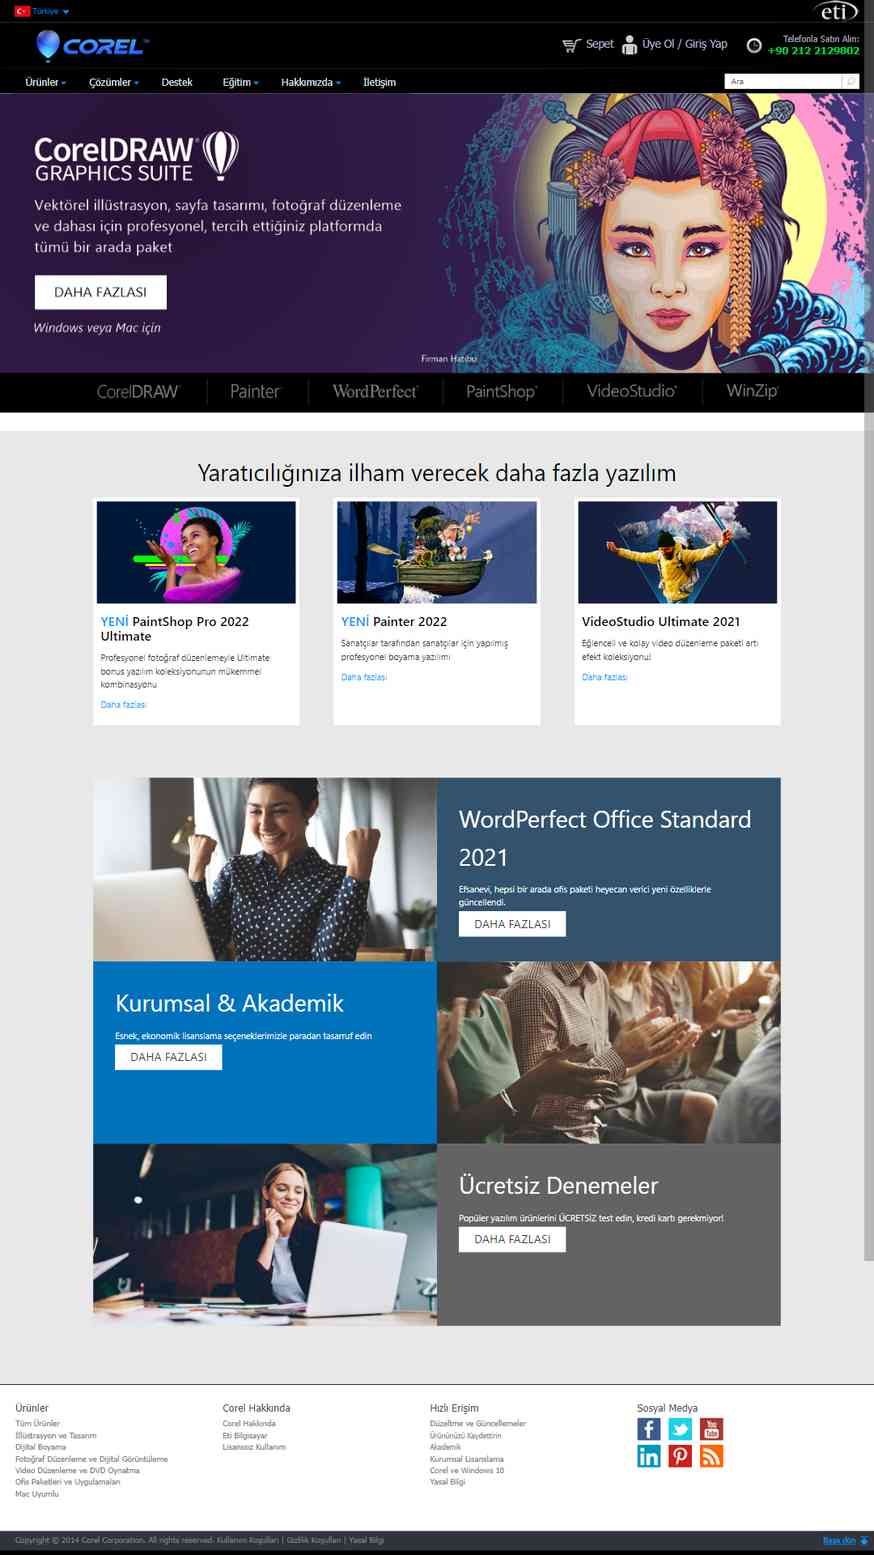Open the Facebook social media icon
The width and height of the screenshot is (874, 1555).
click(649, 1429)
